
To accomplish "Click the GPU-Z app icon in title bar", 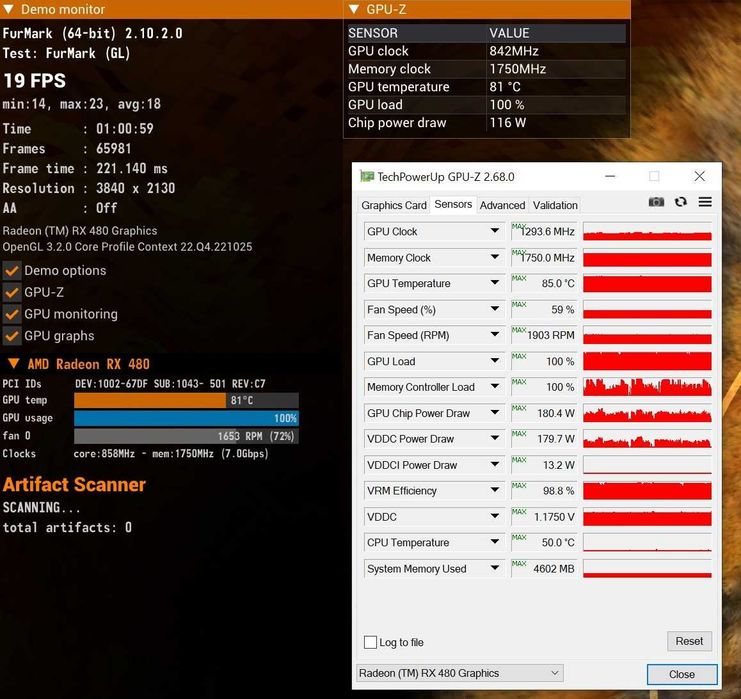I will click(x=367, y=176).
